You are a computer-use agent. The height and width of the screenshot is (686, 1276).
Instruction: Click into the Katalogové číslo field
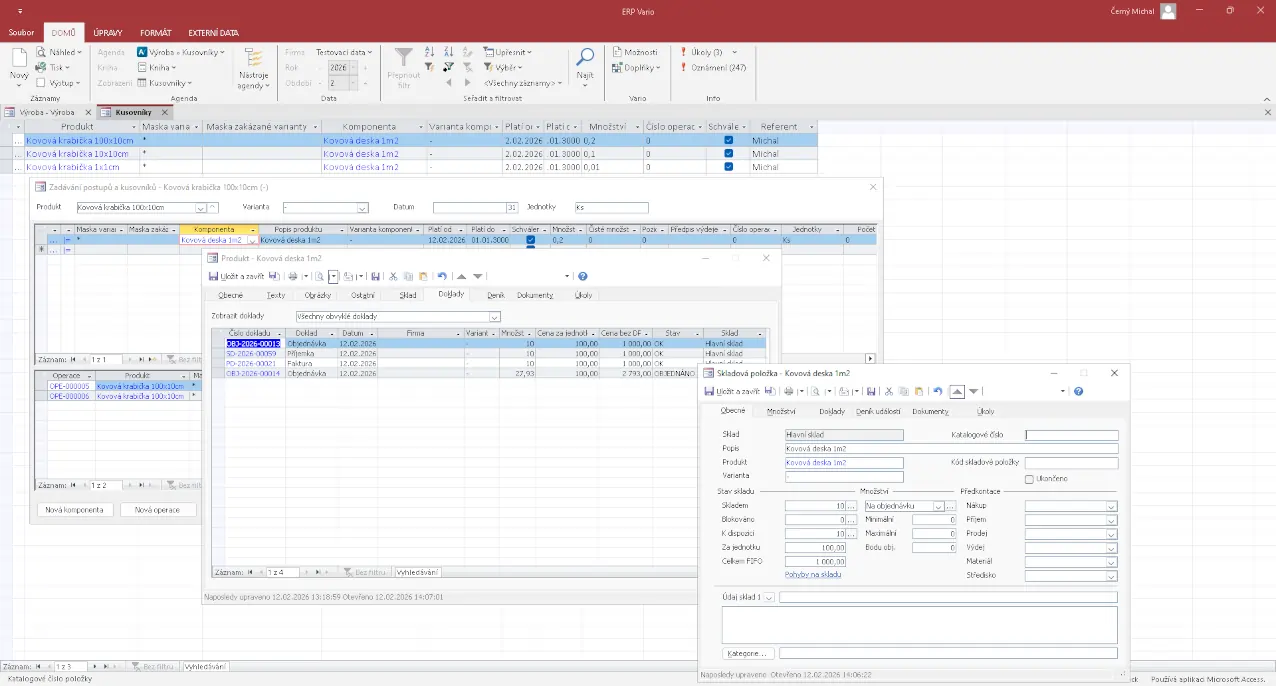[1071, 436]
